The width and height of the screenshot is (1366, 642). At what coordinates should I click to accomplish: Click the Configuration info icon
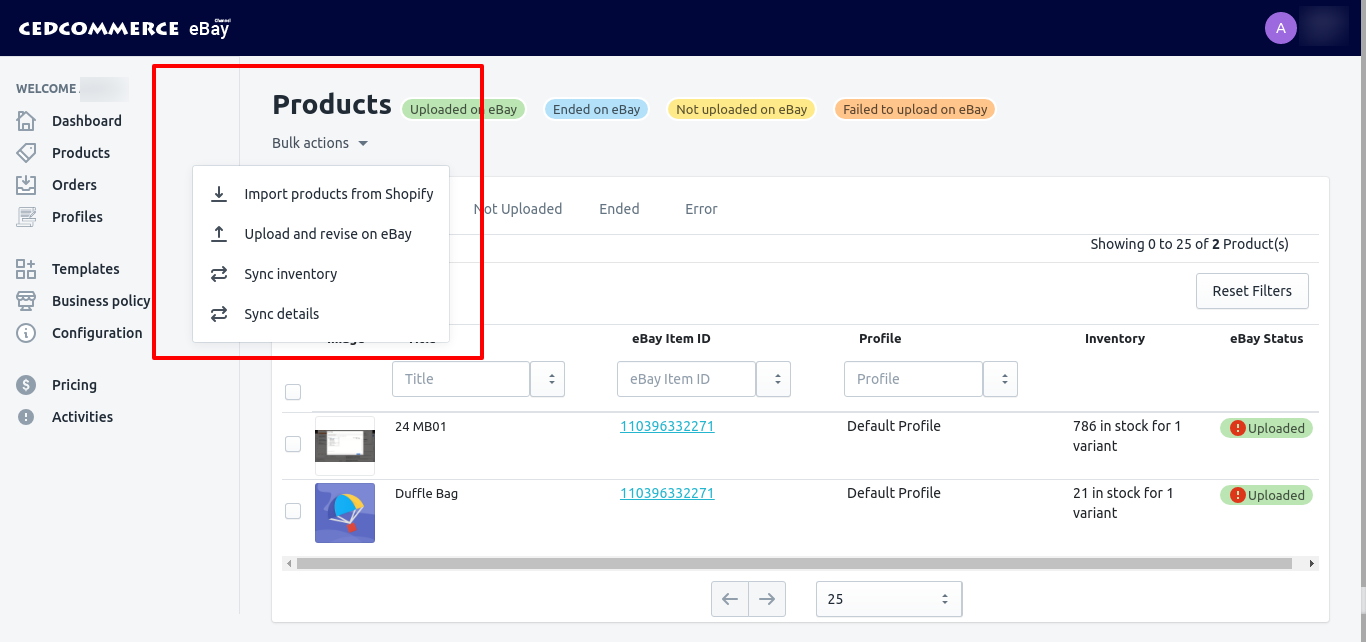[26, 333]
